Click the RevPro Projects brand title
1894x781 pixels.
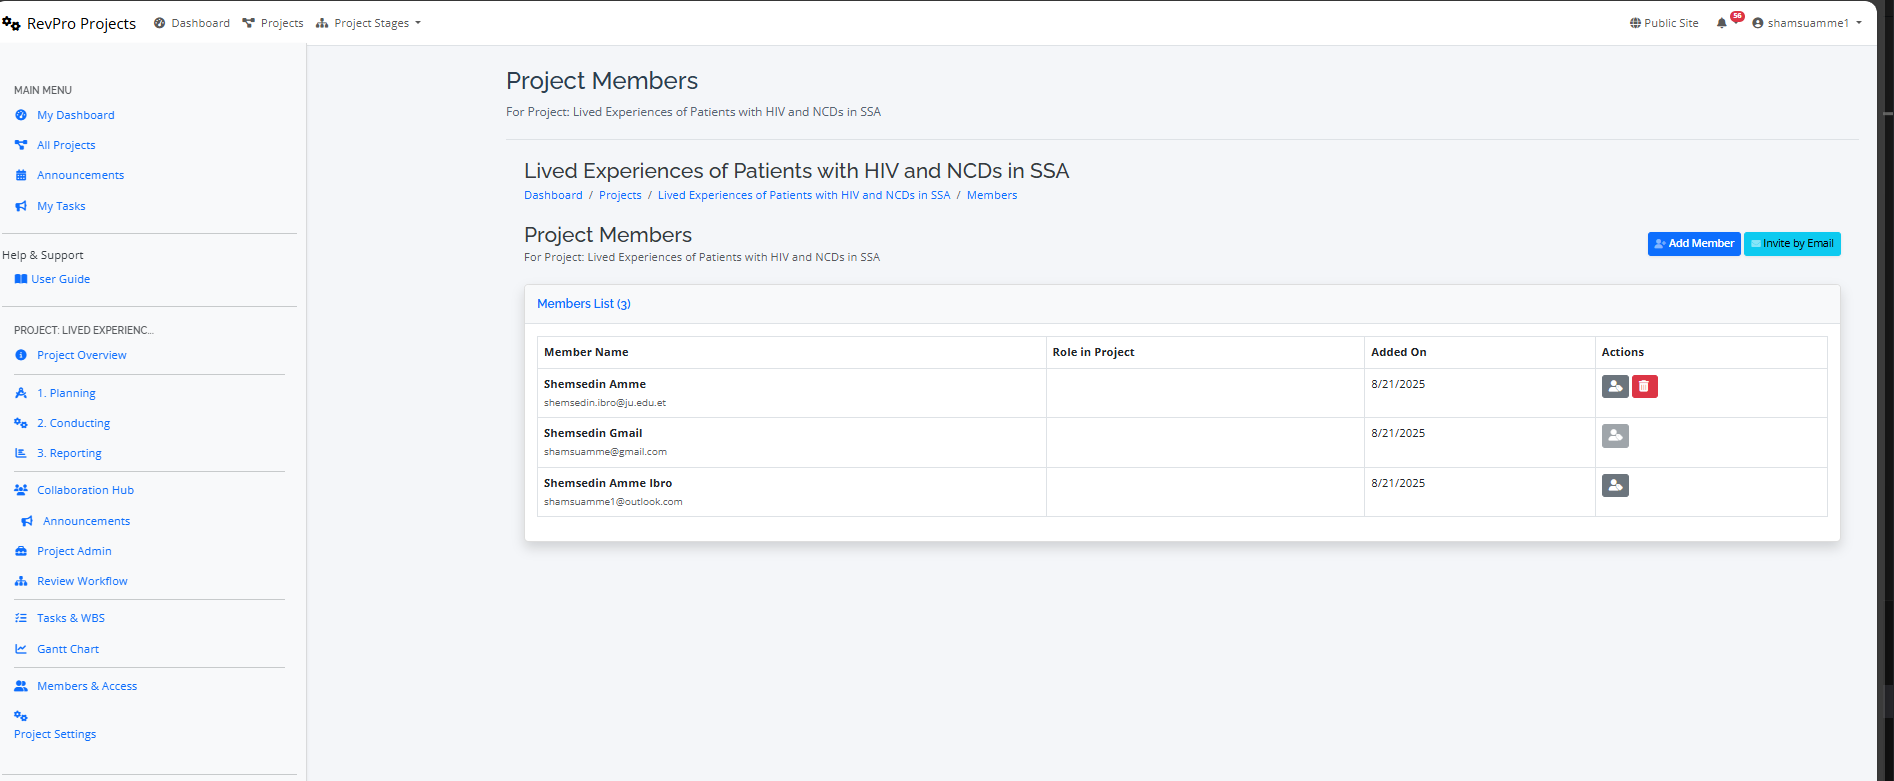point(81,23)
